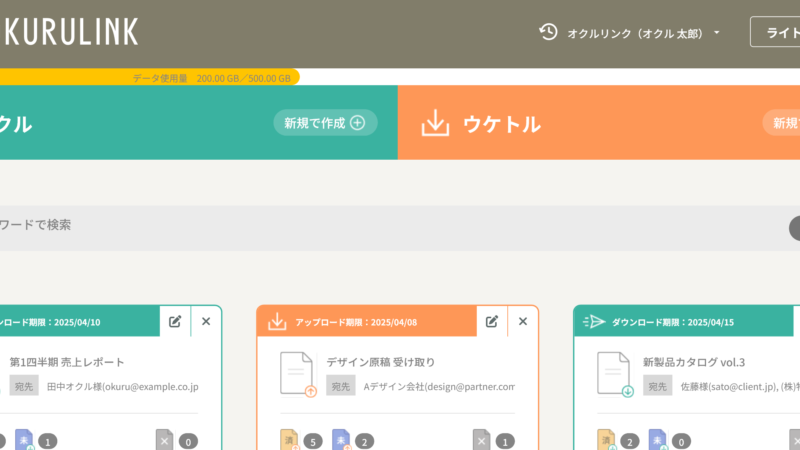Click download icon beside アップロード期限 2025/04/08
Viewport: 800px width, 450px height.
[277, 322]
